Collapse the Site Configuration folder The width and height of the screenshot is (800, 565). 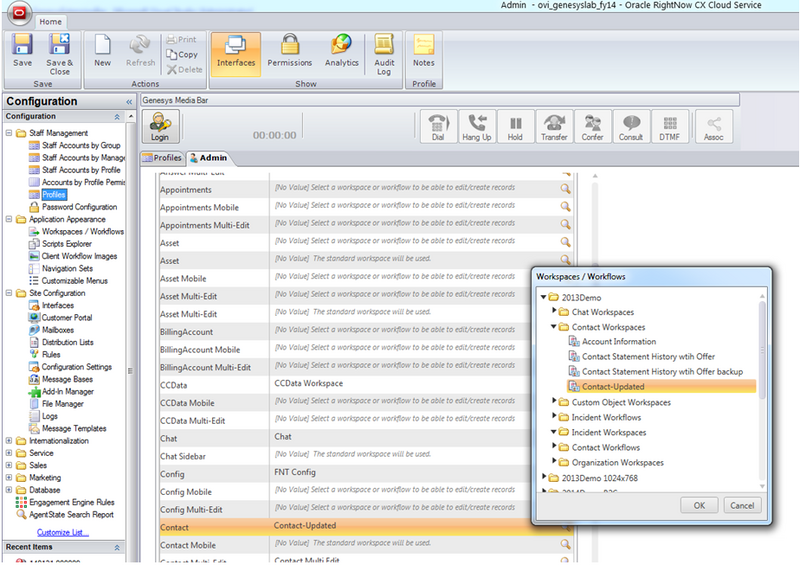pyautogui.click(x=9, y=293)
